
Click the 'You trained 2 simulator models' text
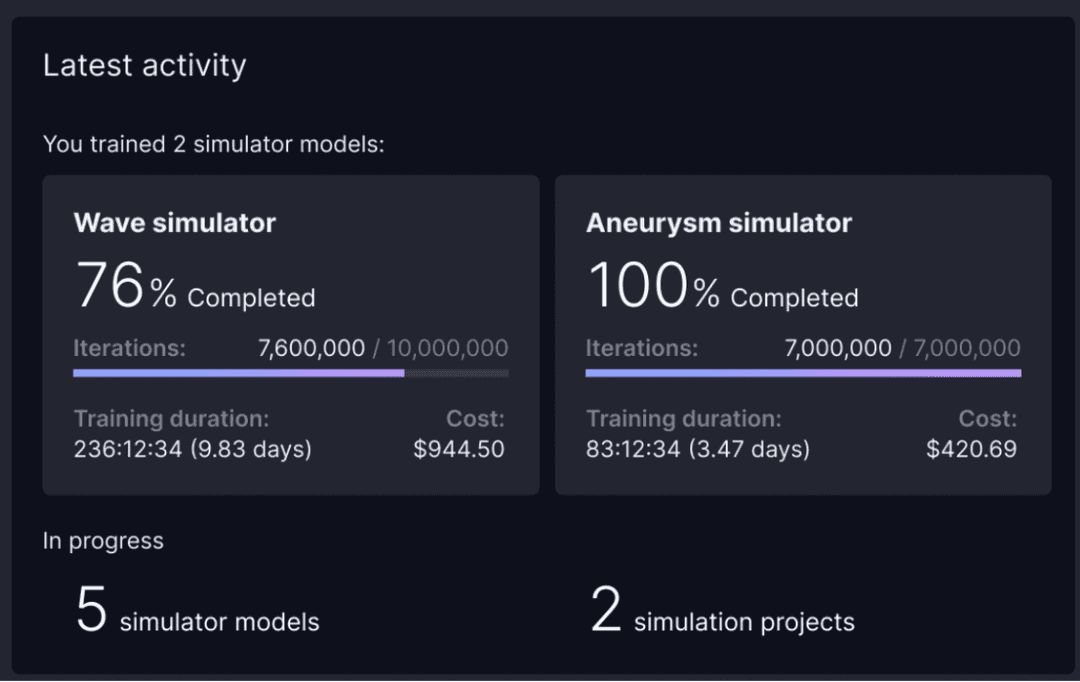click(x=214, y=144)
